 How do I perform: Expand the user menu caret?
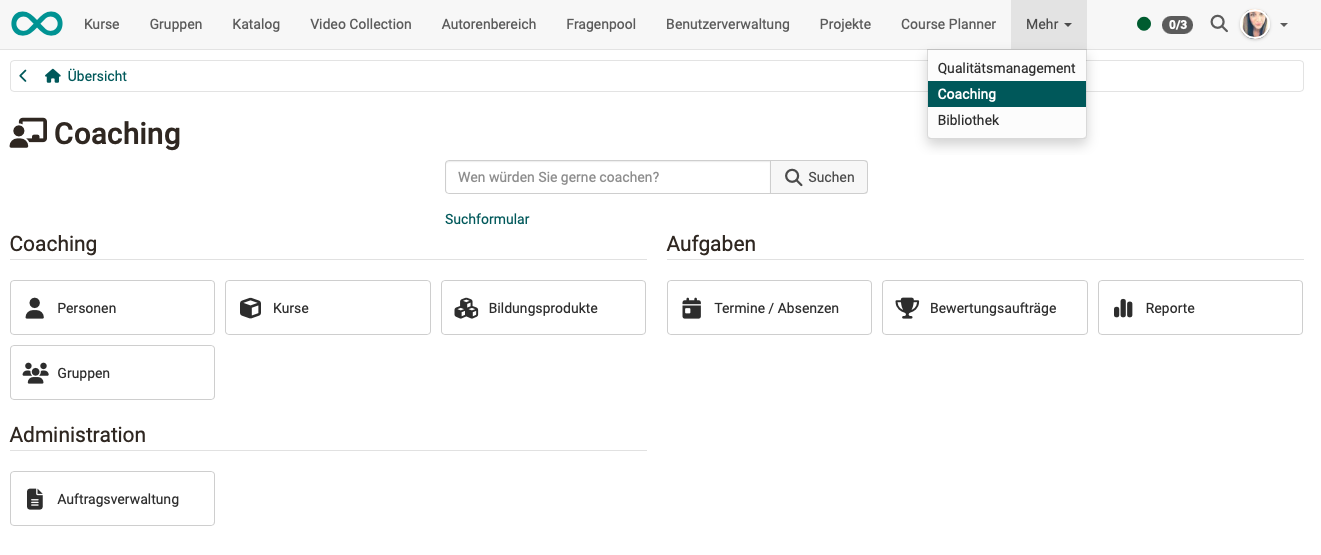[x=1284, y=25]
